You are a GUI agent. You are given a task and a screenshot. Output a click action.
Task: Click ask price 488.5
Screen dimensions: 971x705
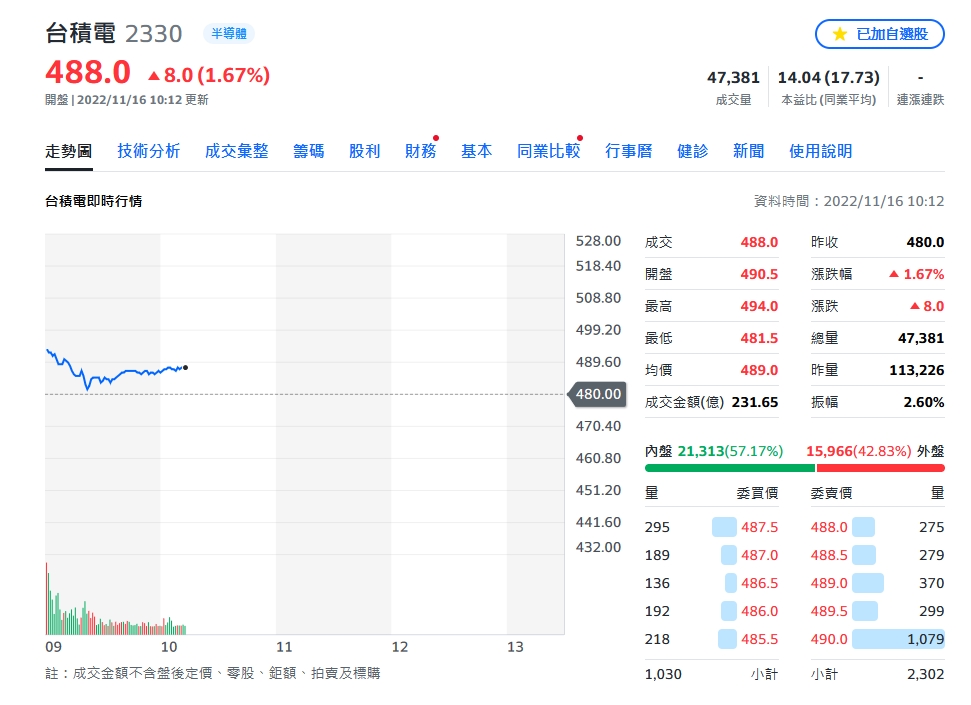[x=829, y=555]
